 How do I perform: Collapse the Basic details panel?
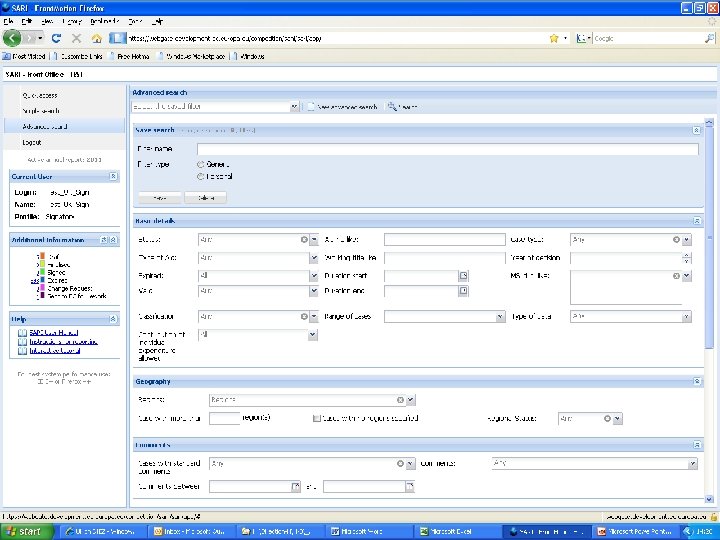[697, 221]
